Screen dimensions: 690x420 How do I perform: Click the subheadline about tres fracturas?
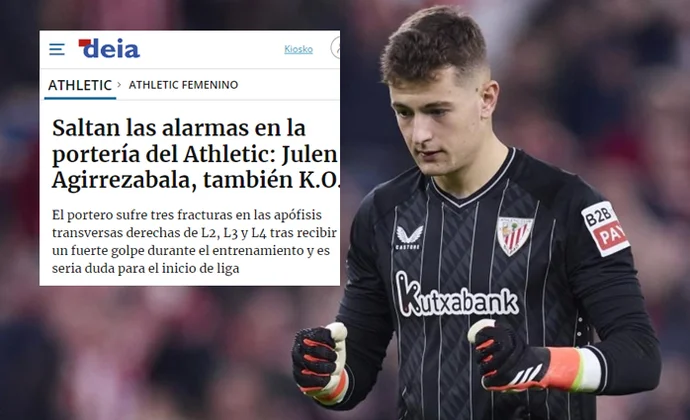[x=194, y=242]
